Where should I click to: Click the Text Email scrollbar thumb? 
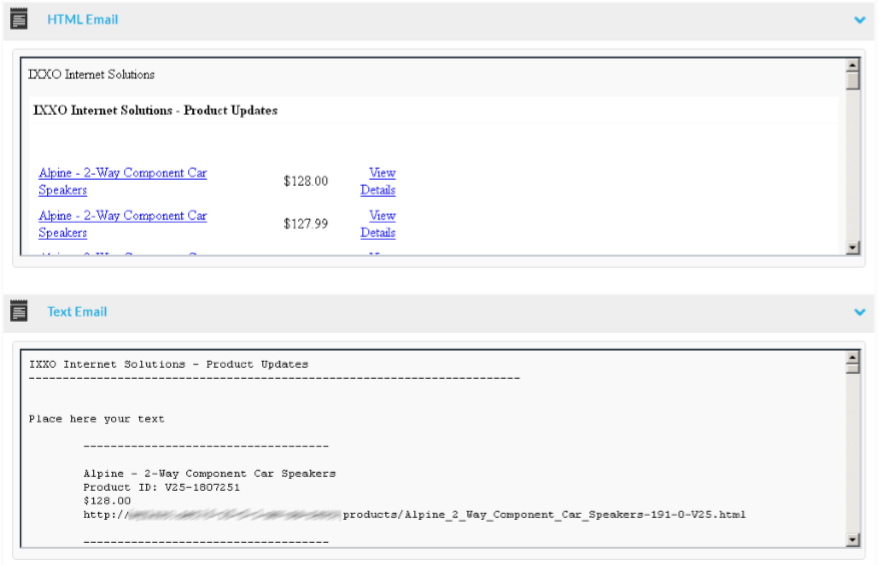pos(852,366)
